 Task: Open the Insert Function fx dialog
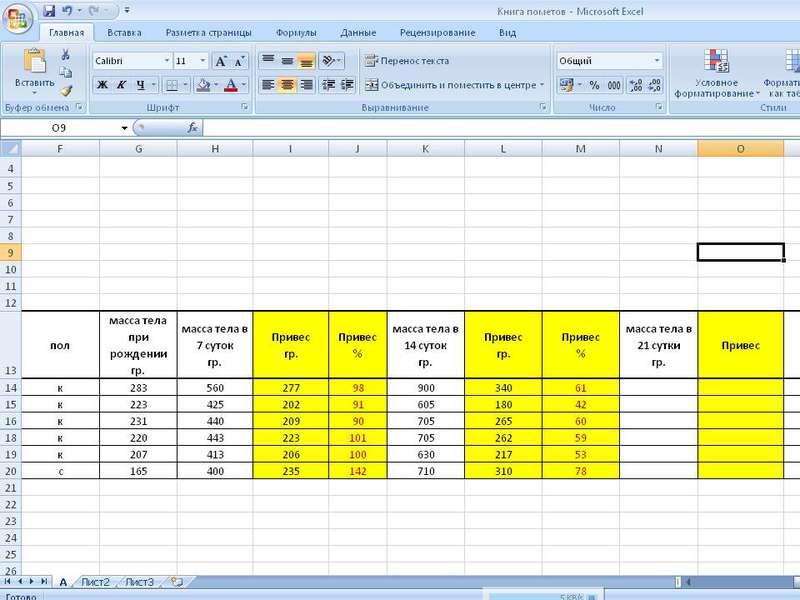[192, 128]
